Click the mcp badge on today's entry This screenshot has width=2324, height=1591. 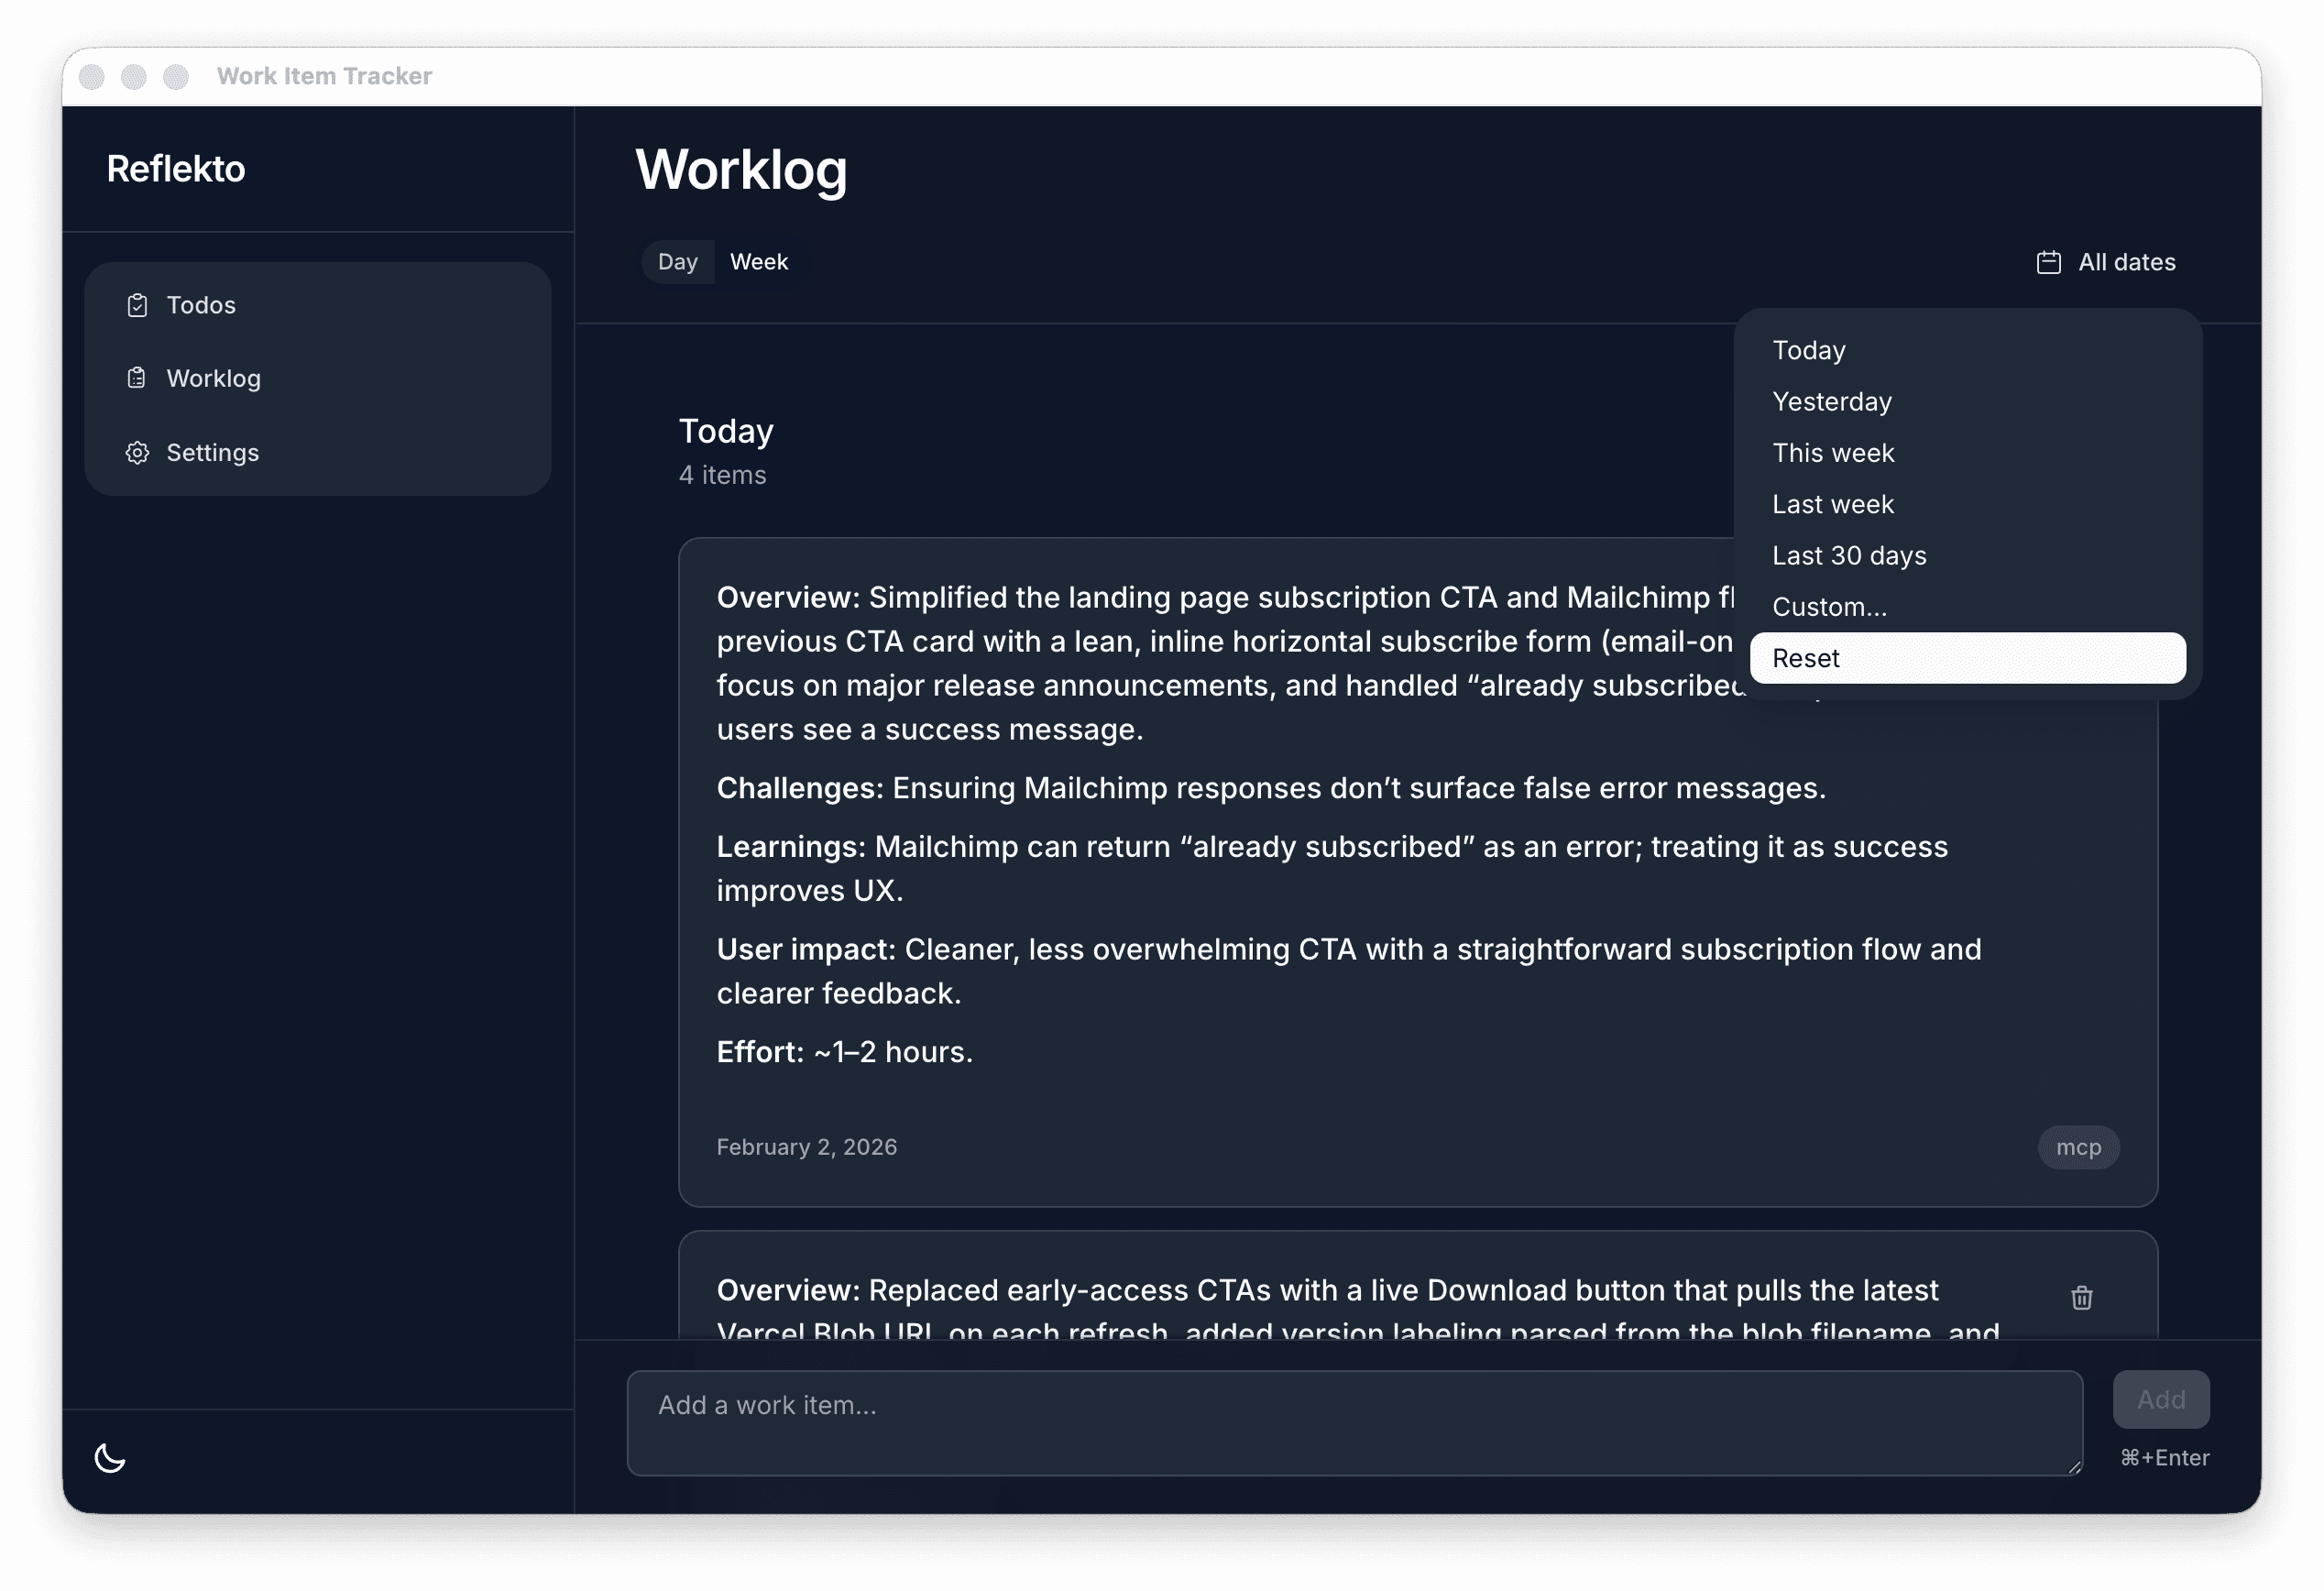tap(2079, 1147)
